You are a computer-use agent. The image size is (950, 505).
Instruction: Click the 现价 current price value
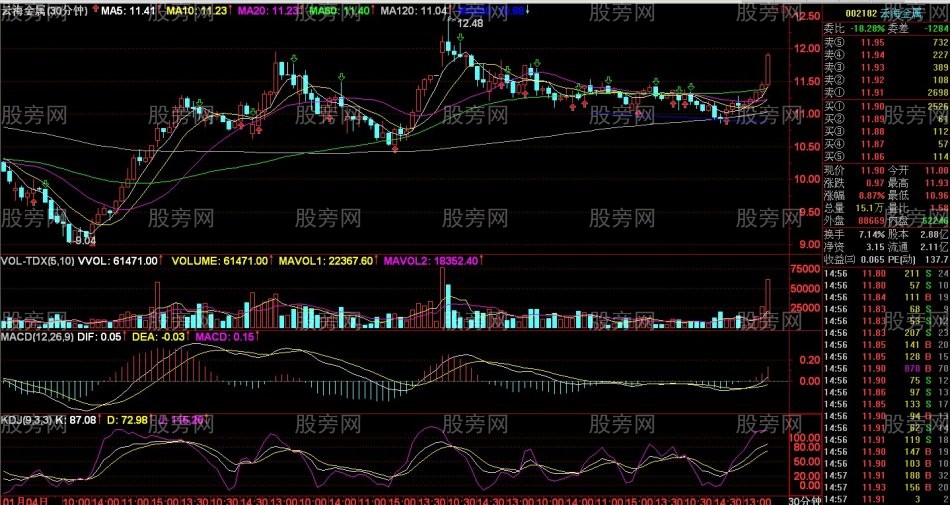(871, 171)
